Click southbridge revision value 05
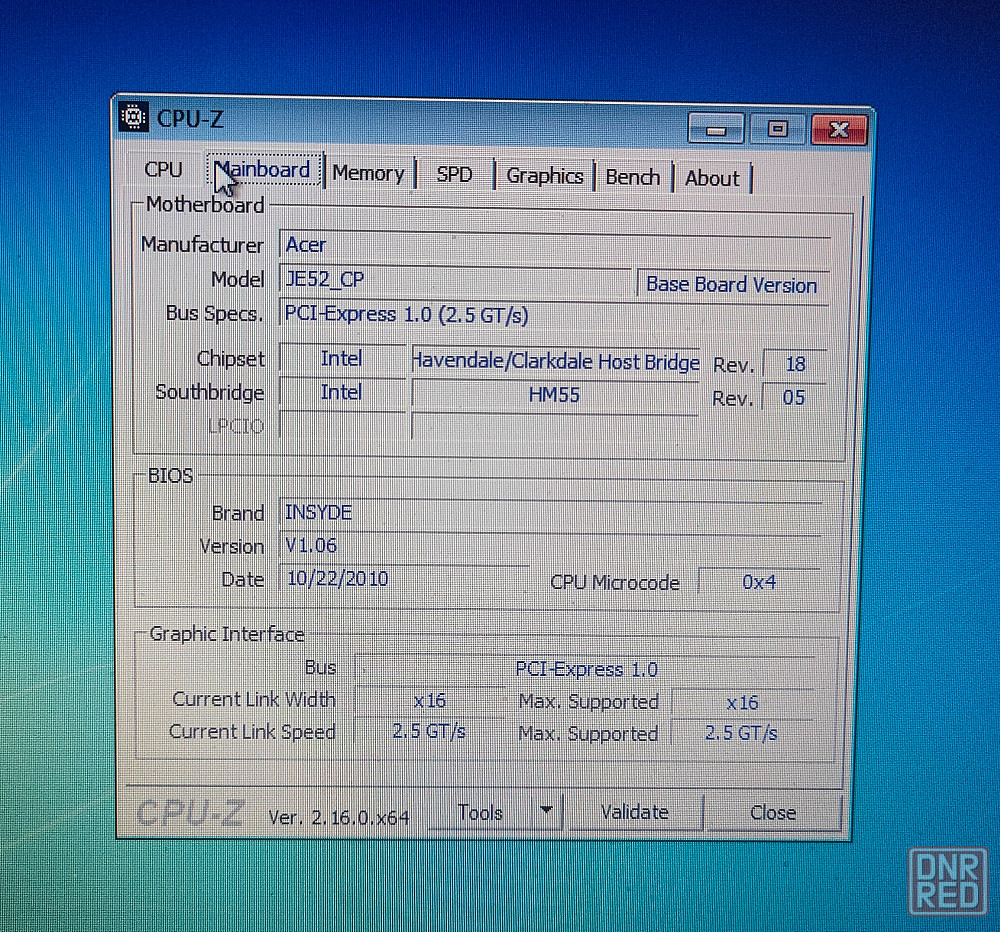Viewport: 1000px width, 932px height. [794, 397]
